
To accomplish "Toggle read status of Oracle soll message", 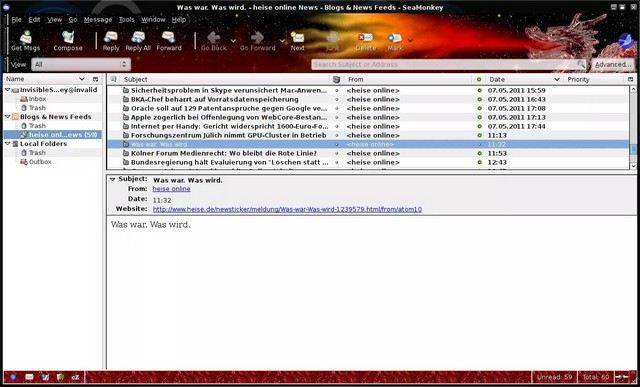I will pyautogui.click(x=479, y=108).
